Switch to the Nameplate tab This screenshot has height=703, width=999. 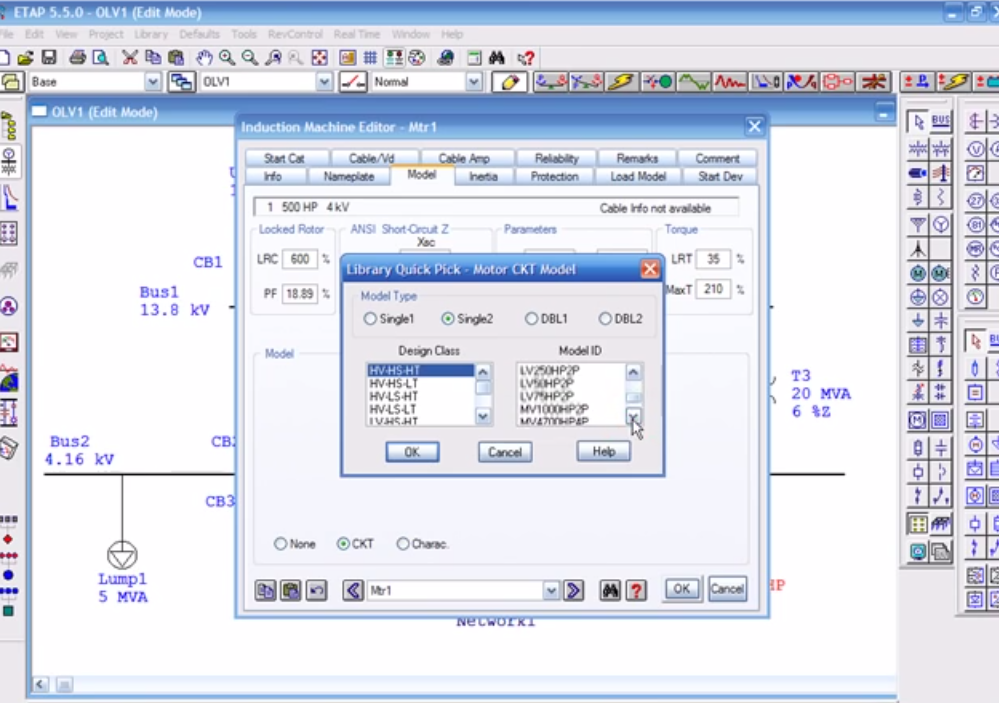(x=349, y=177)
